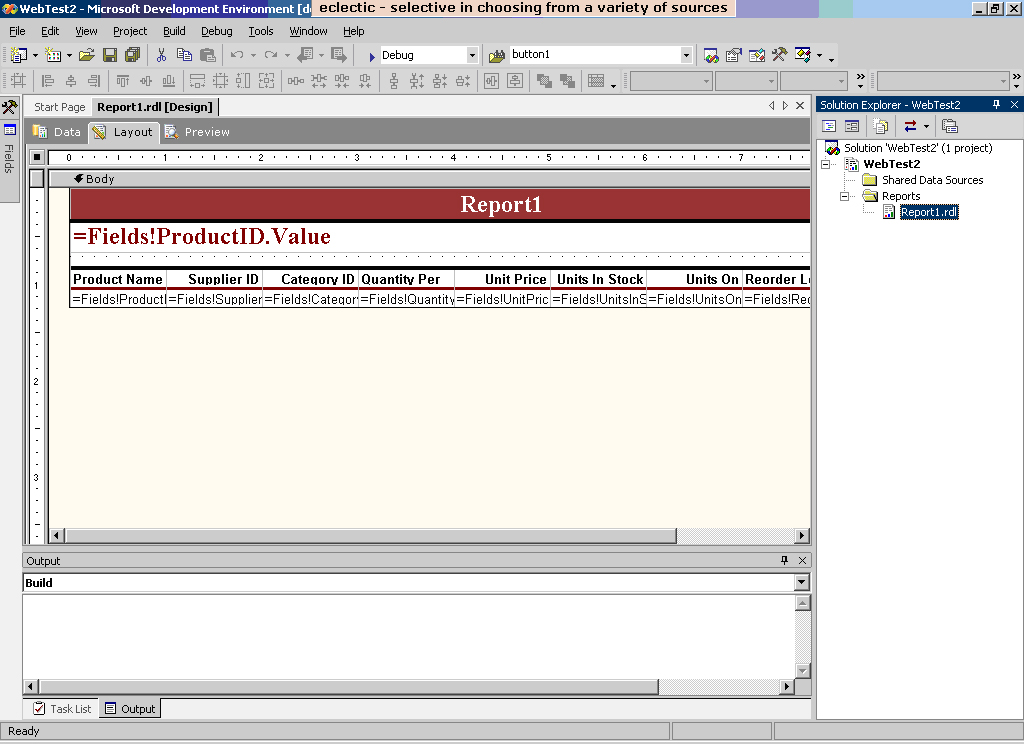Open the Properties Window toolbar icon
1024x744 pixels.
click(x=734, y=56)
